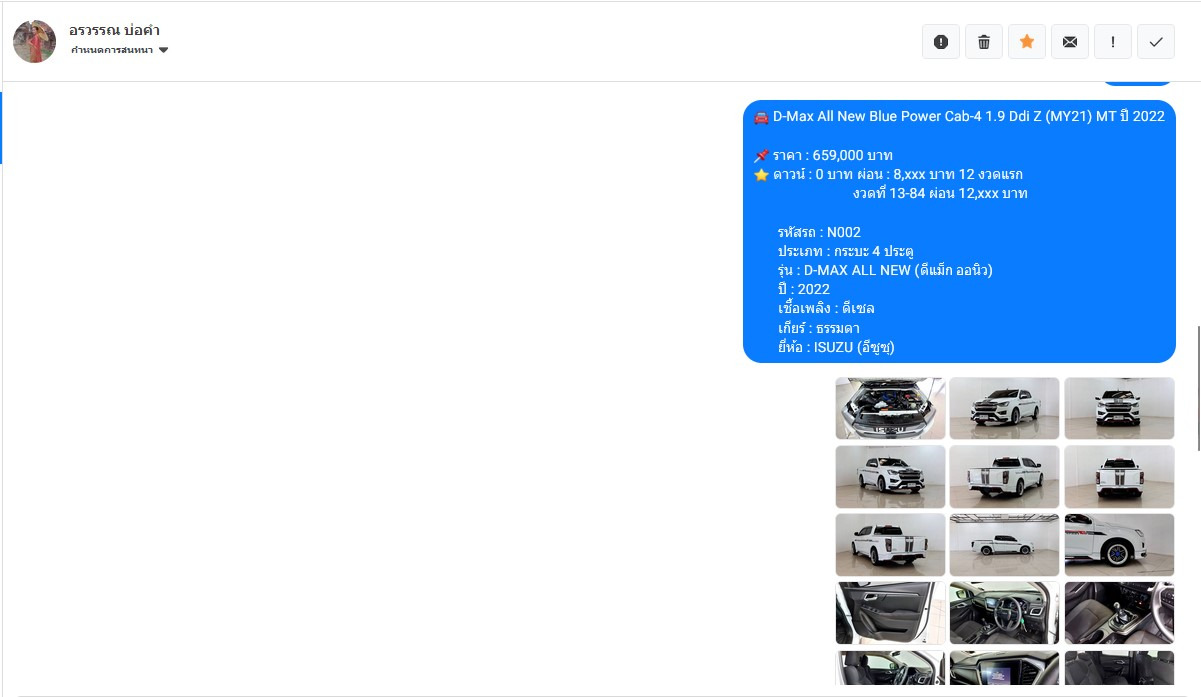Image resolution: width=1201 pixels, height=697 pixels.
Task: Open the open-hood engine bay thumbnail
Action: [890, 408]
